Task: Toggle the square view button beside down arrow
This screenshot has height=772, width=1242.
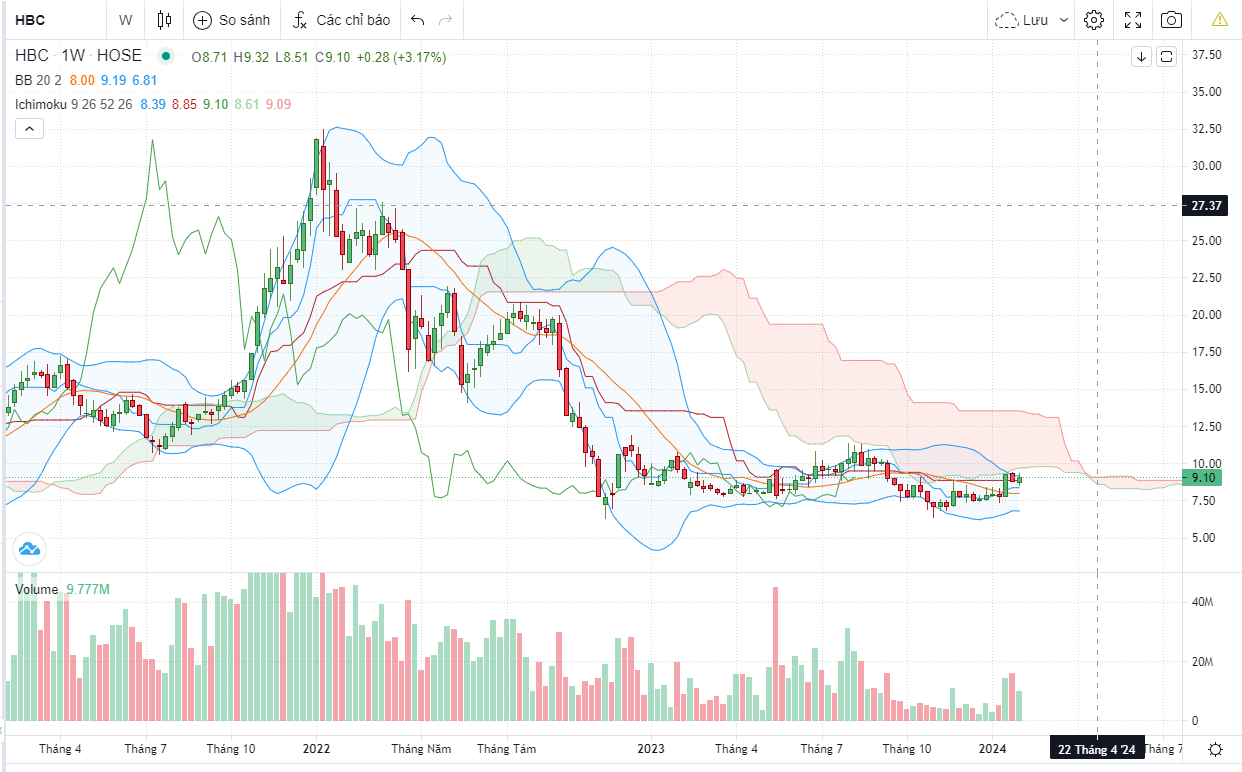Action: click(1167, 57)
